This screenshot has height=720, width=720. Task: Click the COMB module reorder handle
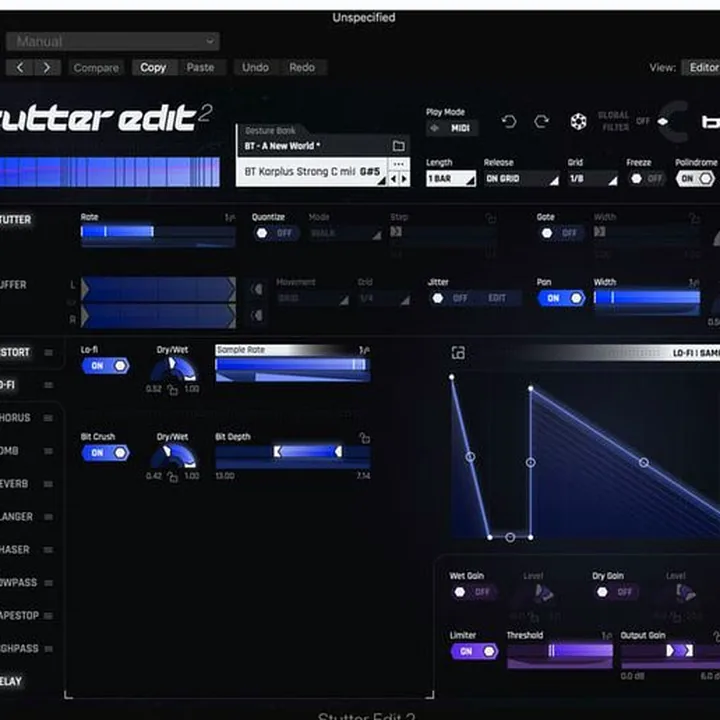tap(48, 451)
